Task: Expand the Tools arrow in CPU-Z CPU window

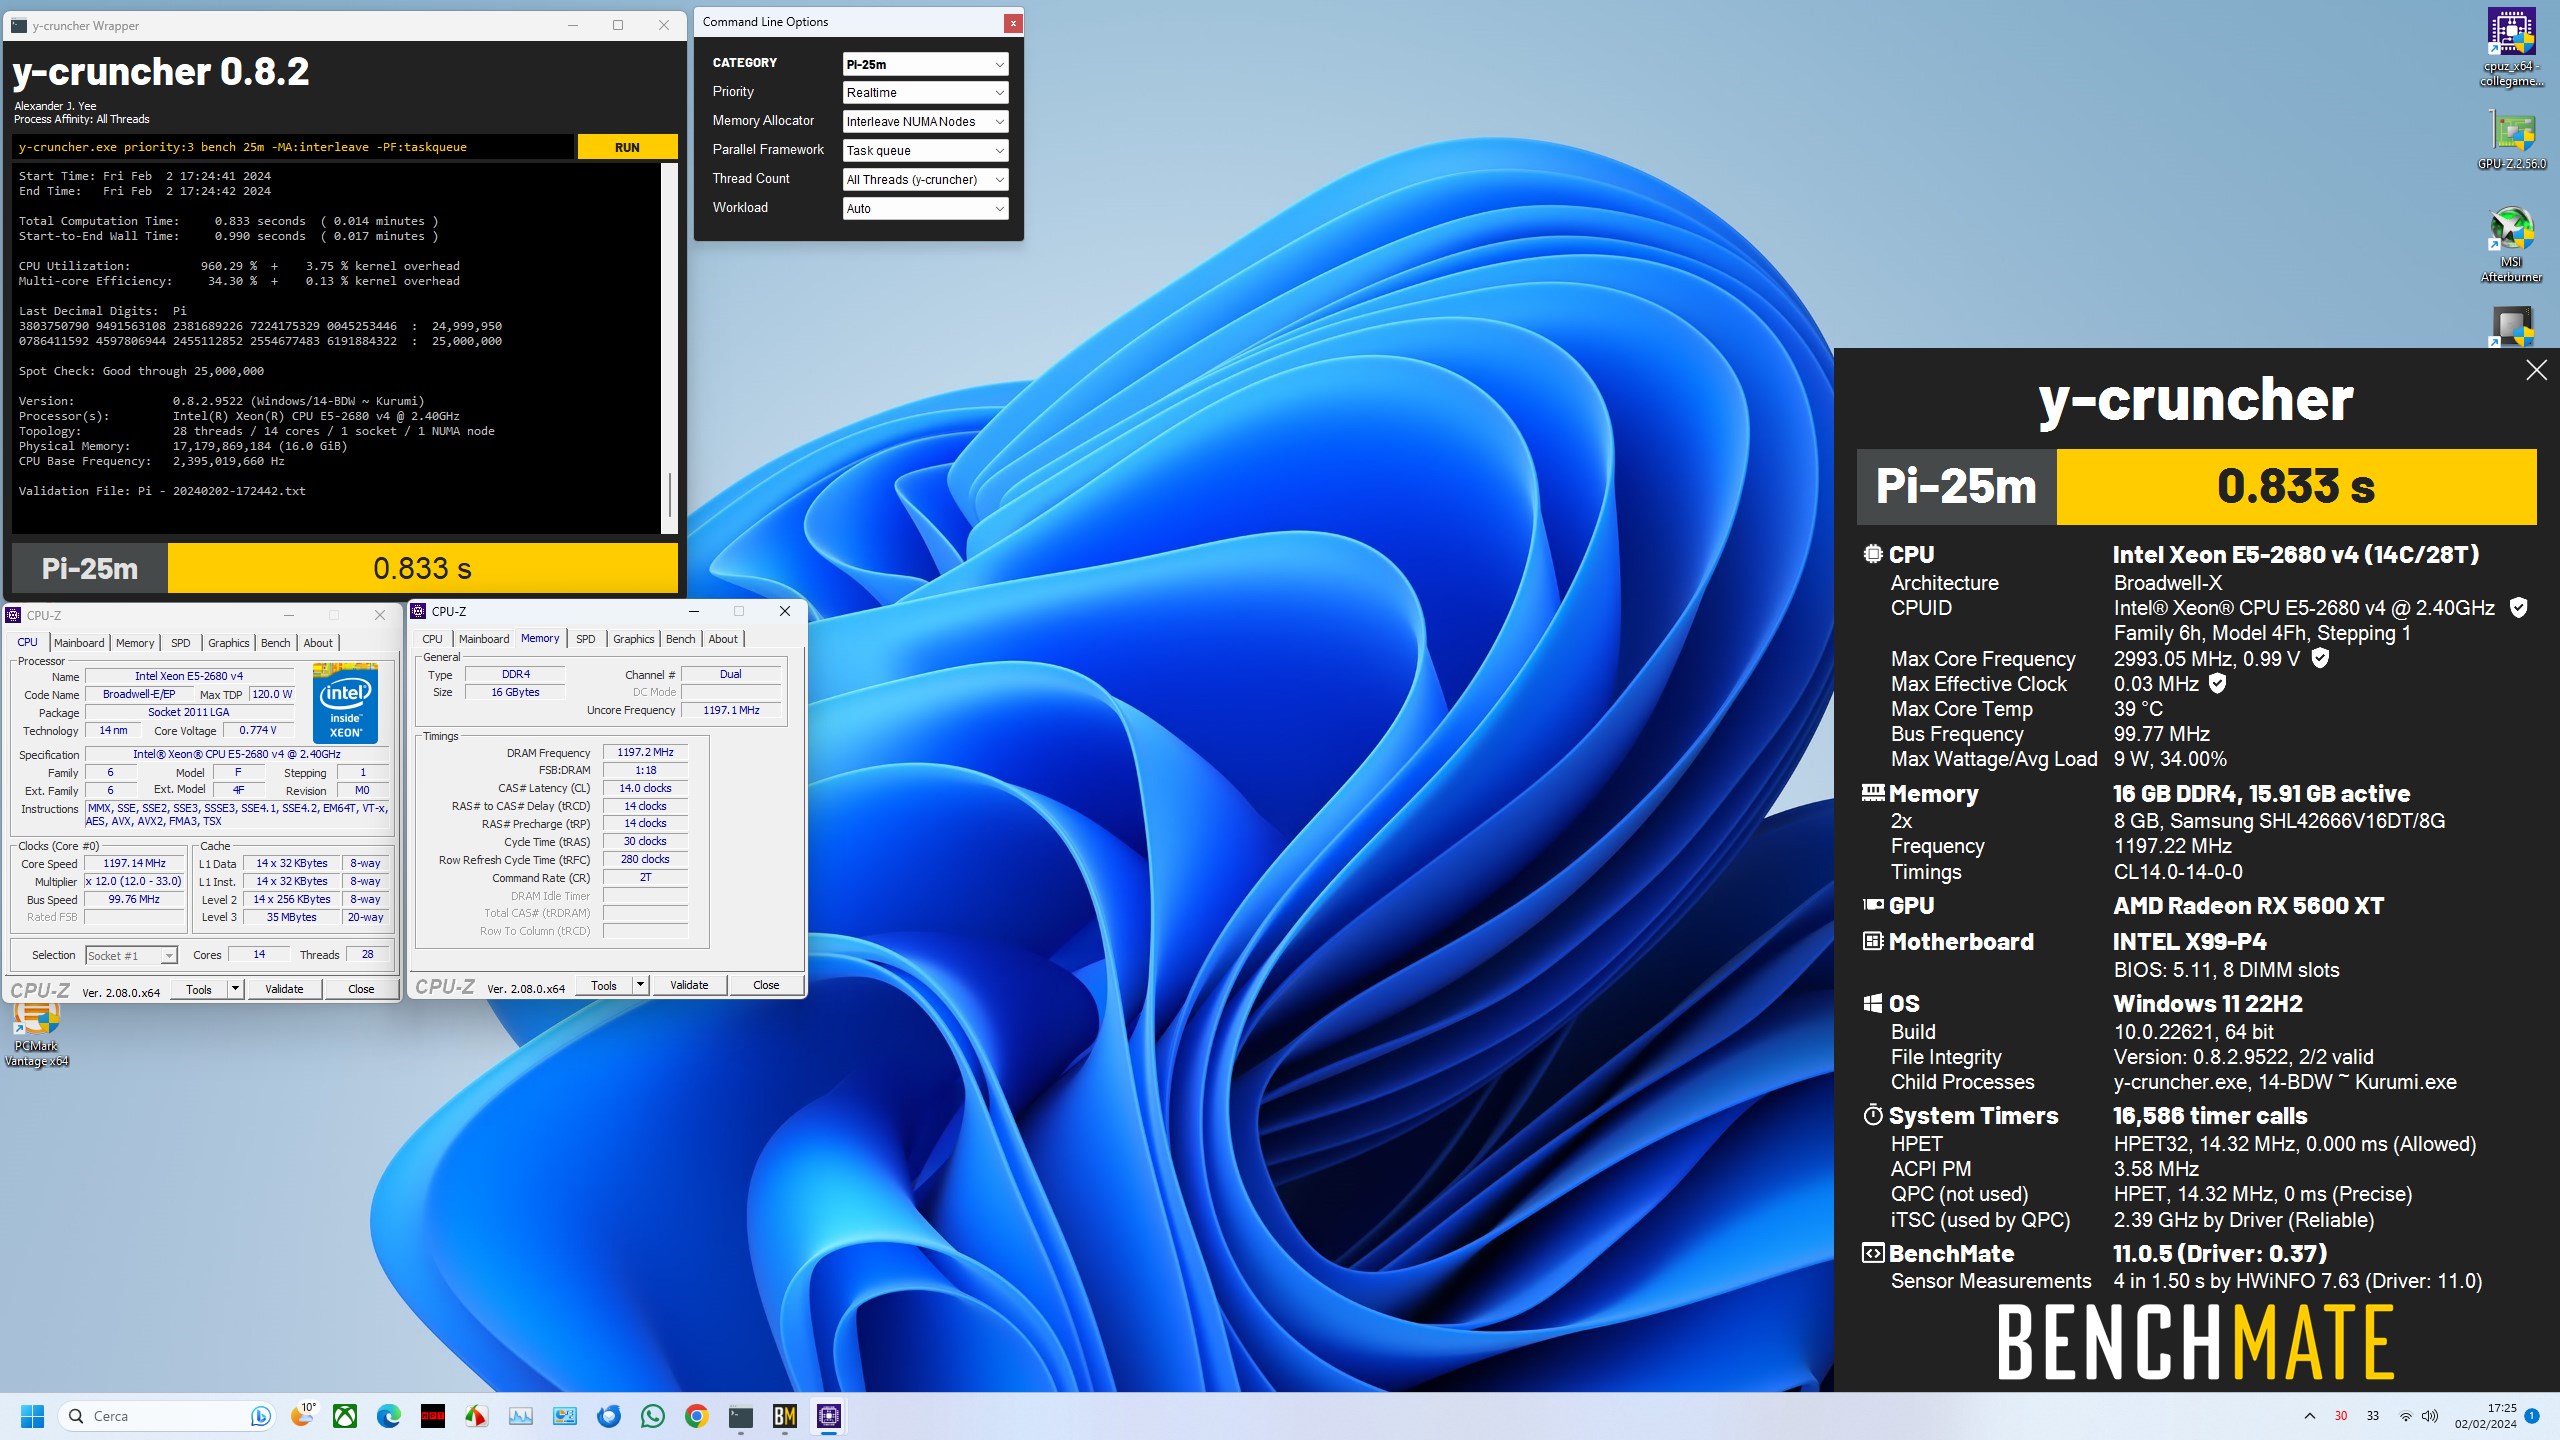Action: (x=235, y=989)
